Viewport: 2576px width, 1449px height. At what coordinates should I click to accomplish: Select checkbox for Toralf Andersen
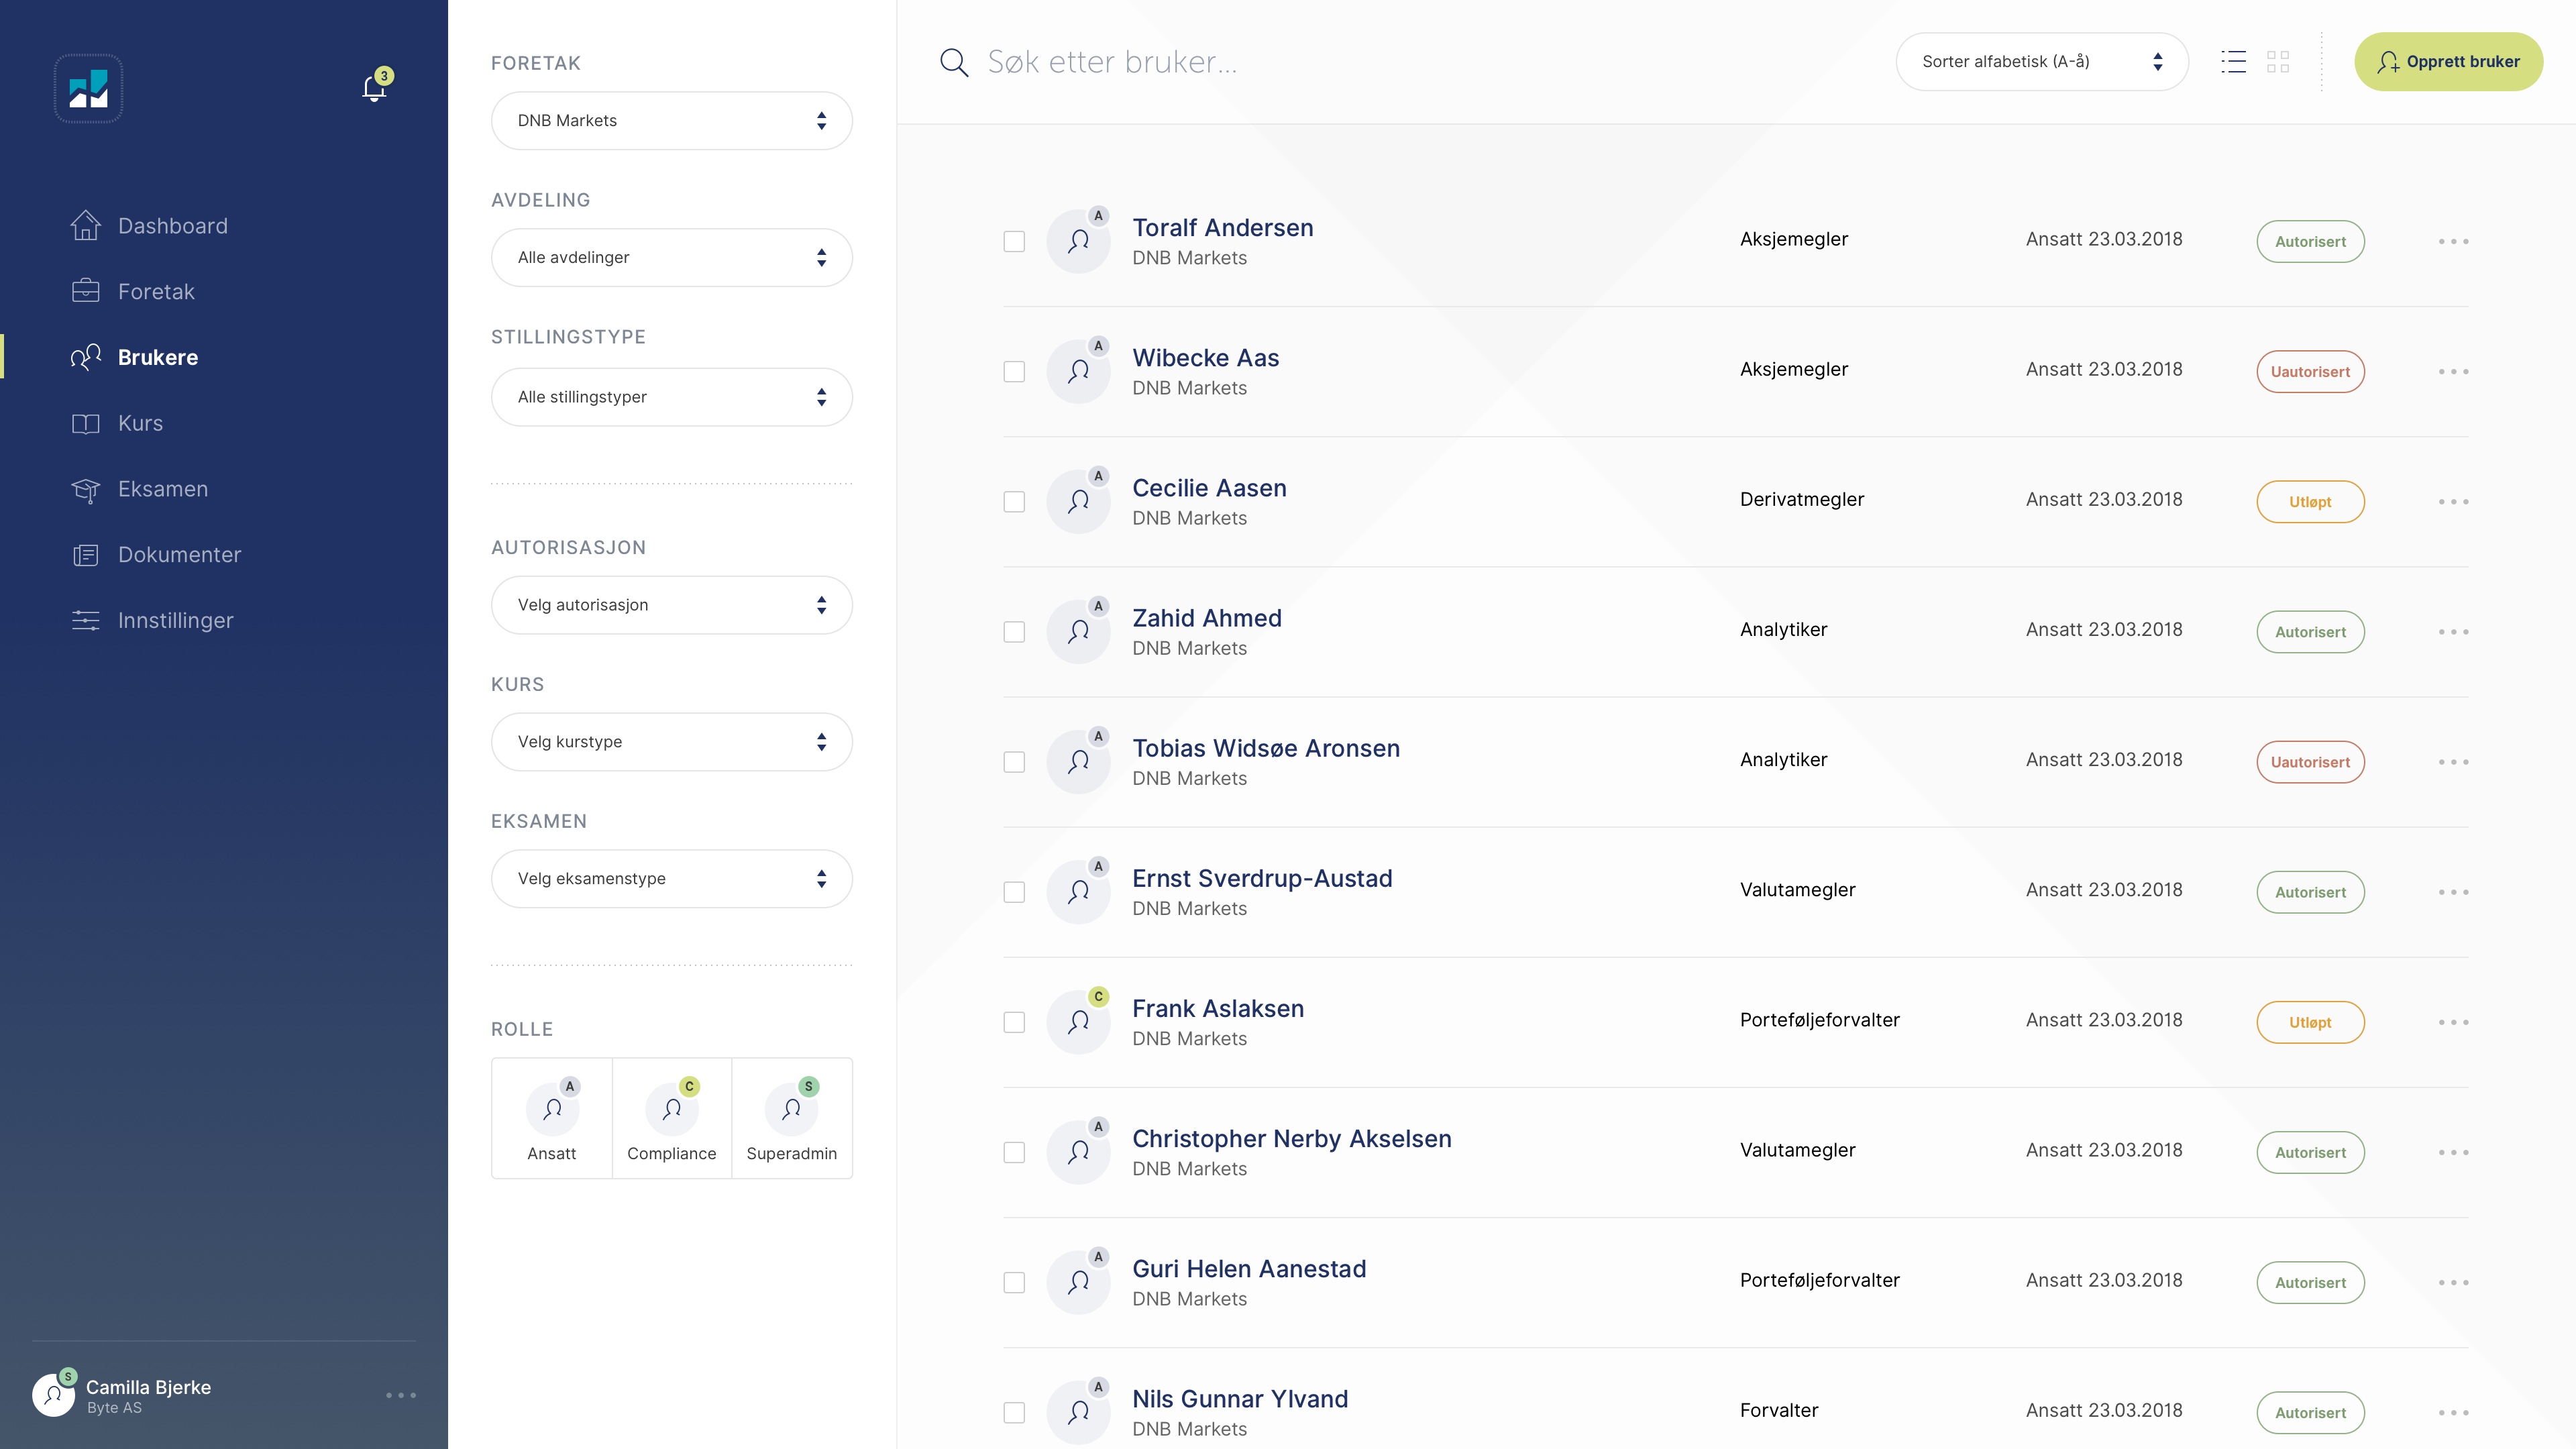(1014, 241)
